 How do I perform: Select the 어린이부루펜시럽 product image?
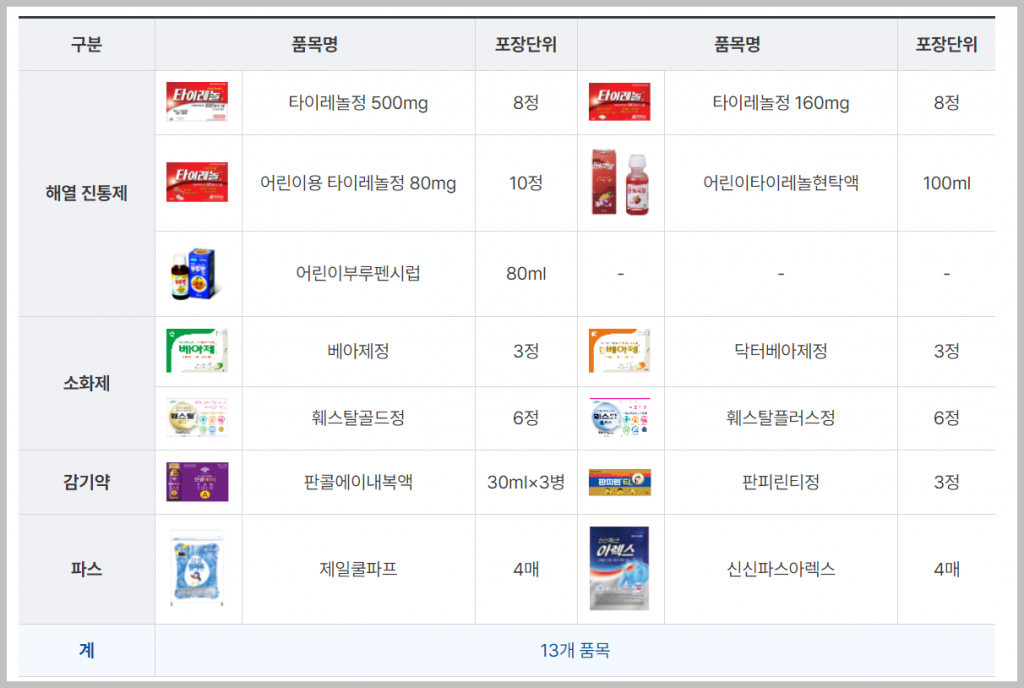pyautogui.click(x=193, y=274)
